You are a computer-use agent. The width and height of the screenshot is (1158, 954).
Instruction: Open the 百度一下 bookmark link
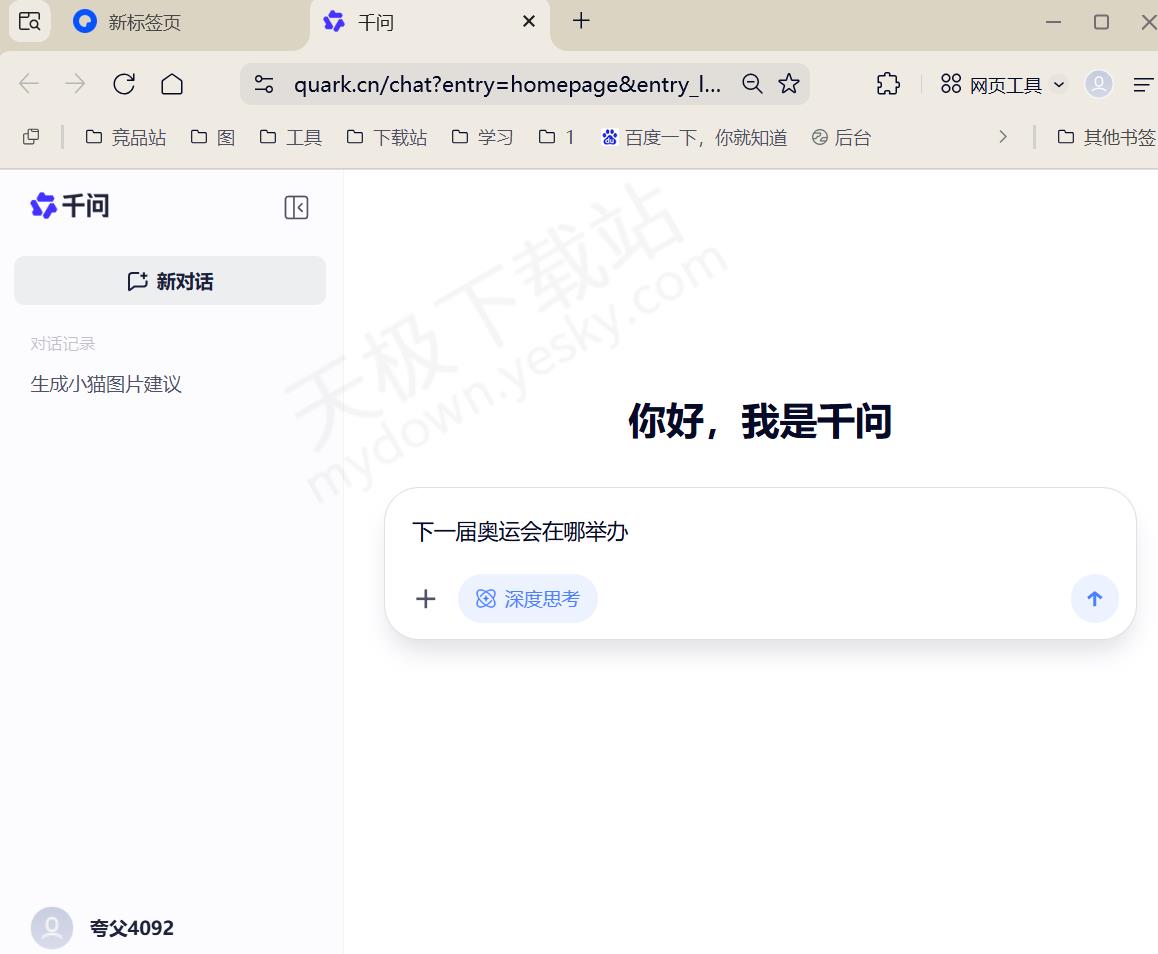pos(694,137)
